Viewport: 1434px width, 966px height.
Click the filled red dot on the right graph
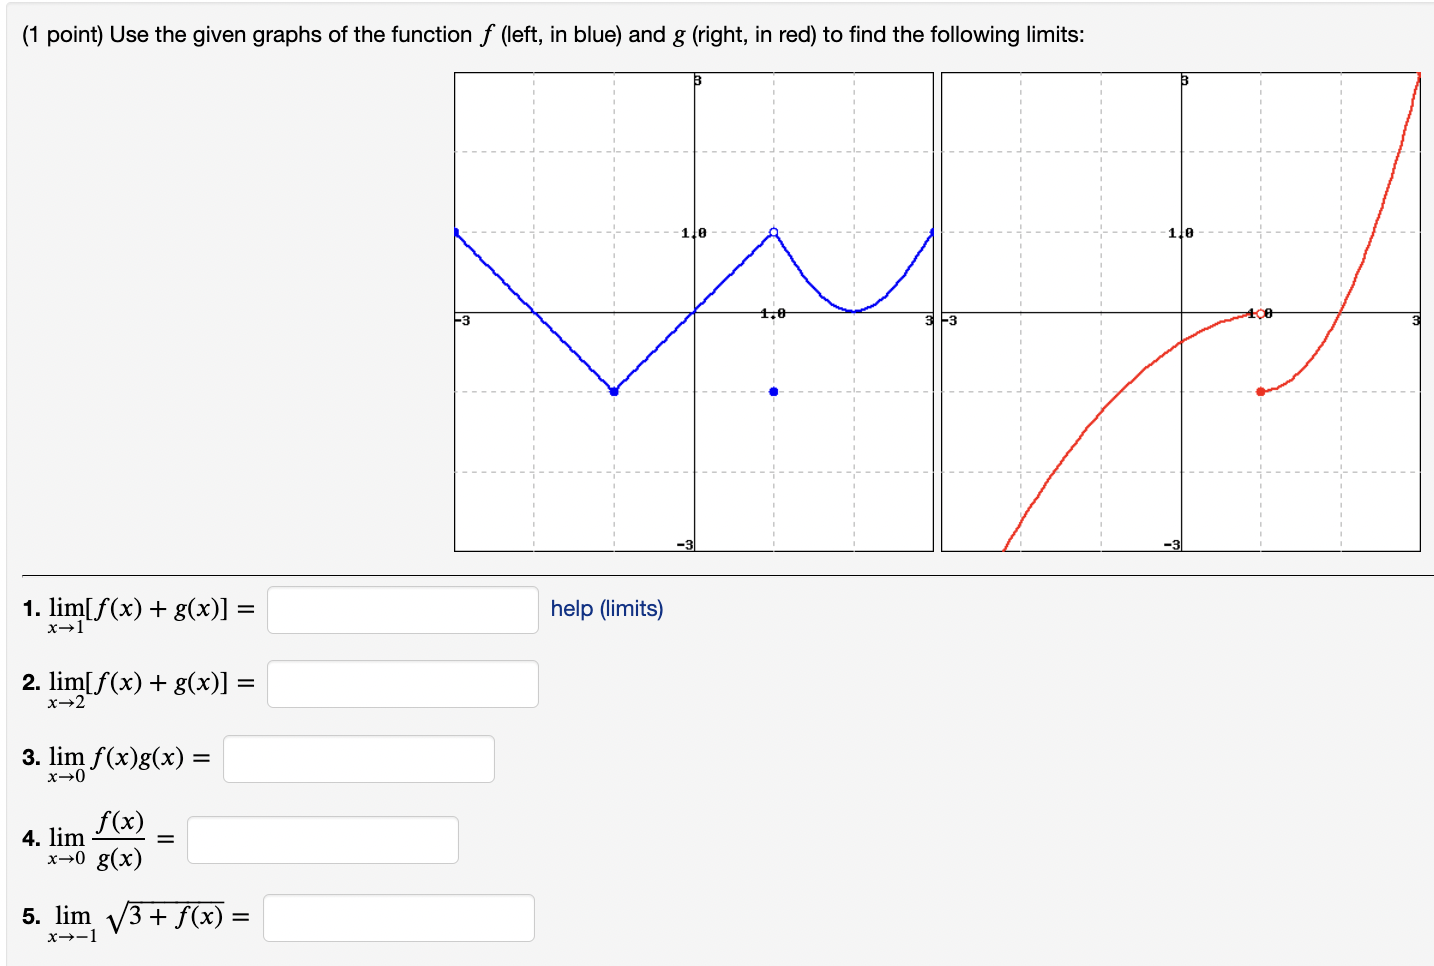click(1260, 391)
